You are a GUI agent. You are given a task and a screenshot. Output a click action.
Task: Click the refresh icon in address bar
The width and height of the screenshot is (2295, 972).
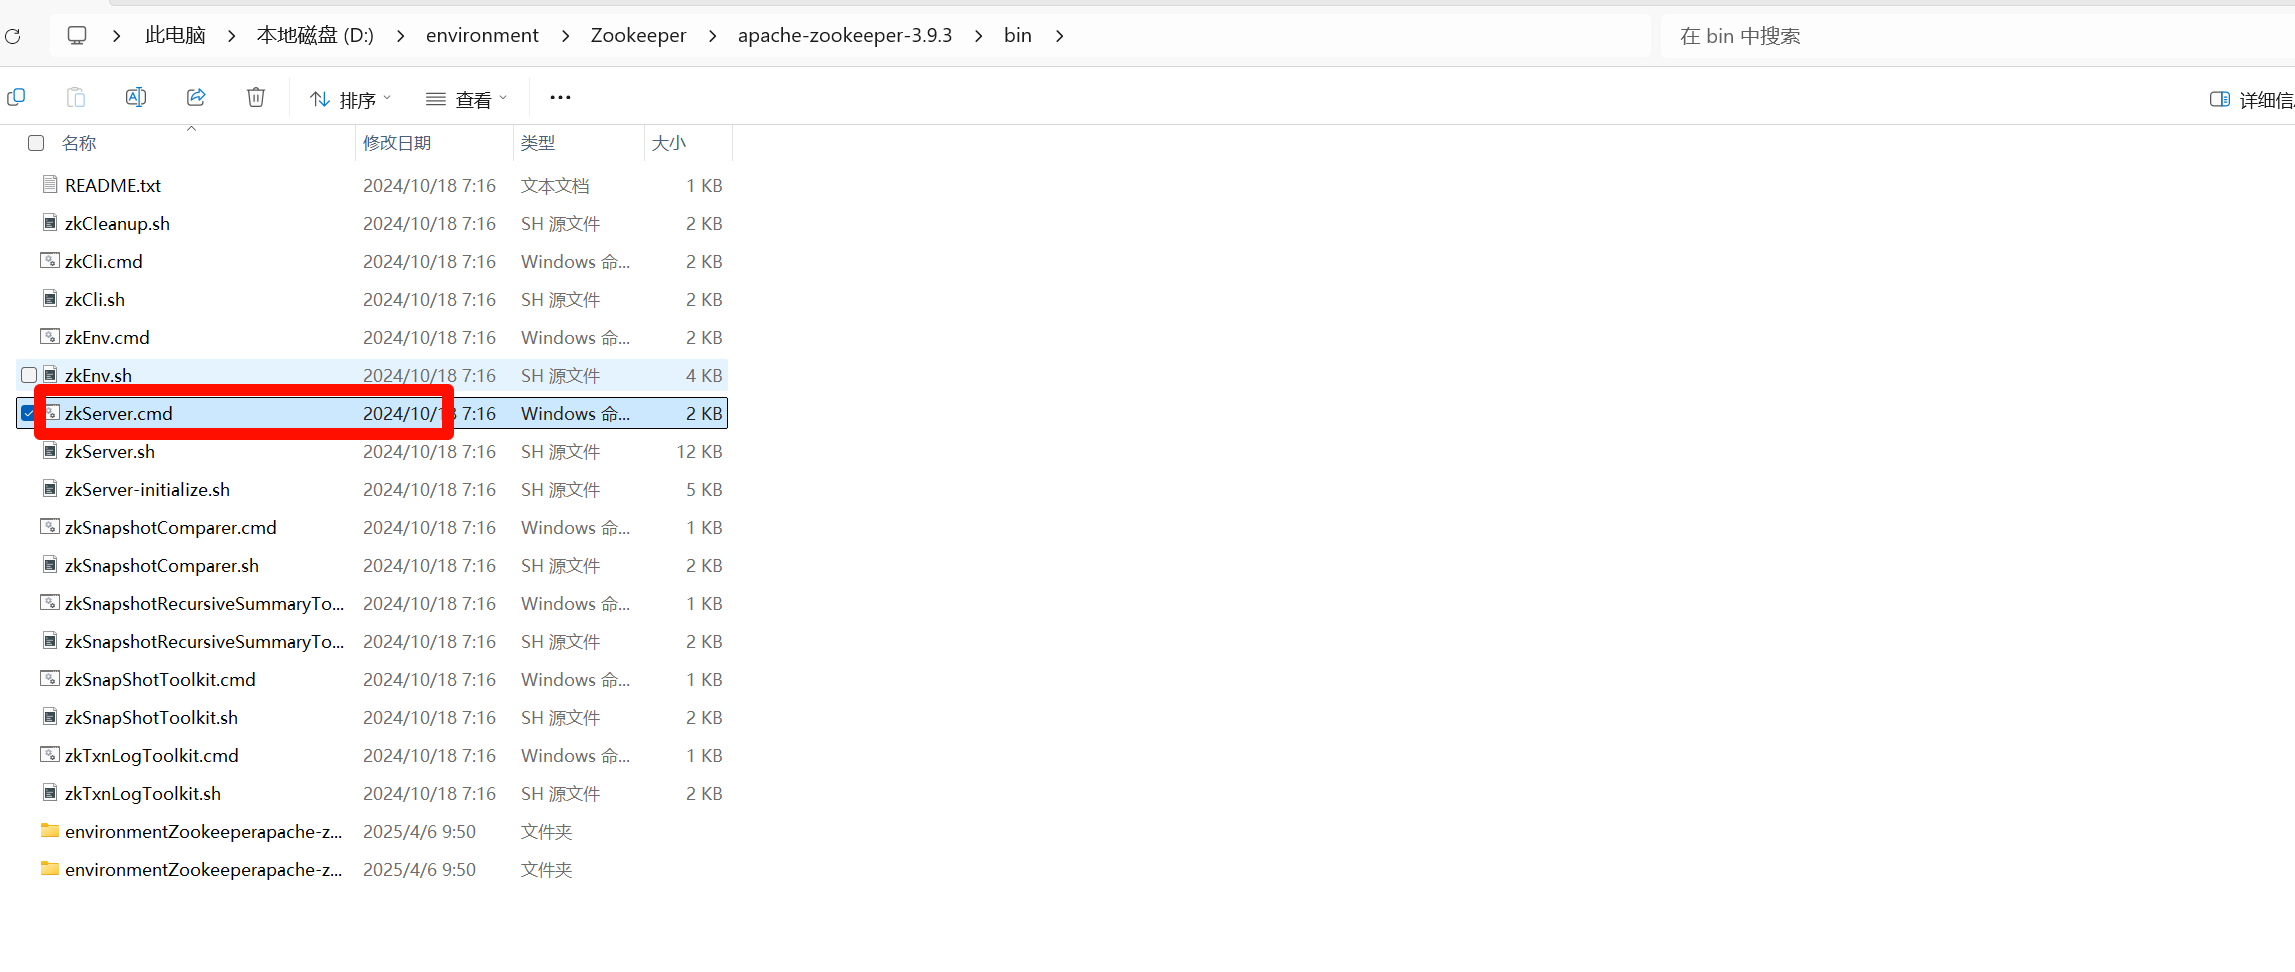(x=13, y=36)
